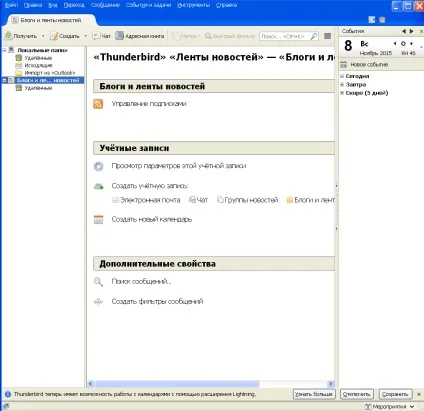424x411 pixels.
Task: Open the Правка menu
Action: tap(33, 5)
